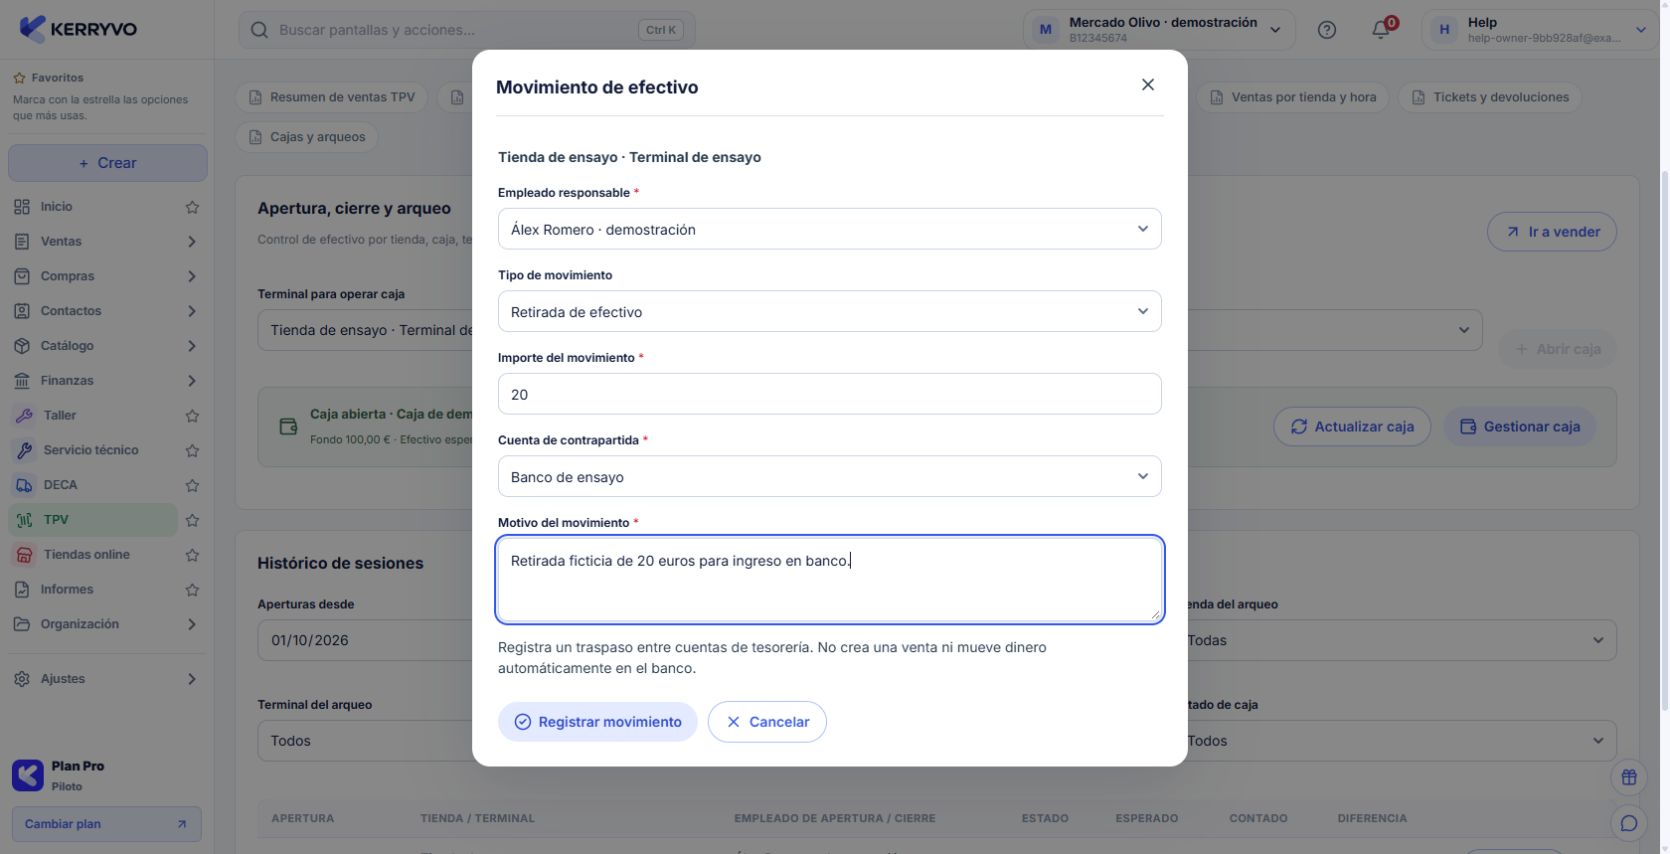
Task: Switch to Cajas y arqueos tab
Action: point(307,137)
